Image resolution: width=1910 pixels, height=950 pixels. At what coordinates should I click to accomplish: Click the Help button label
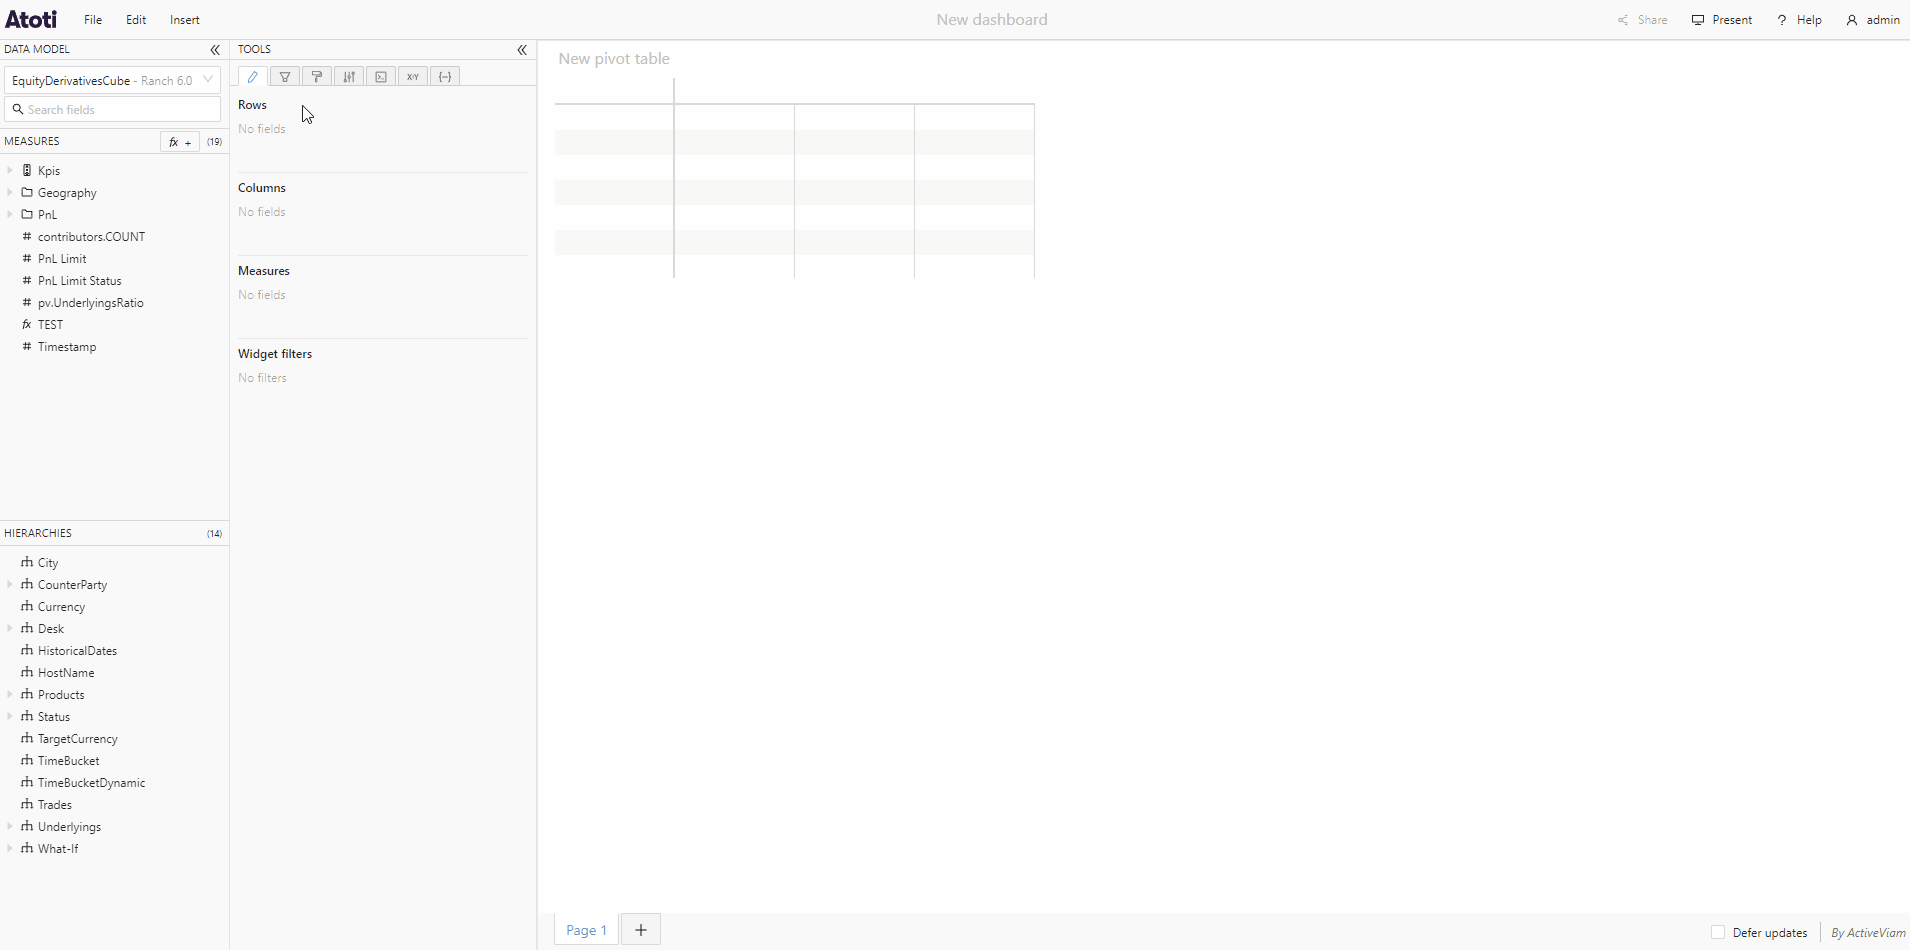pyautogui.click(x=1809, y=20)
